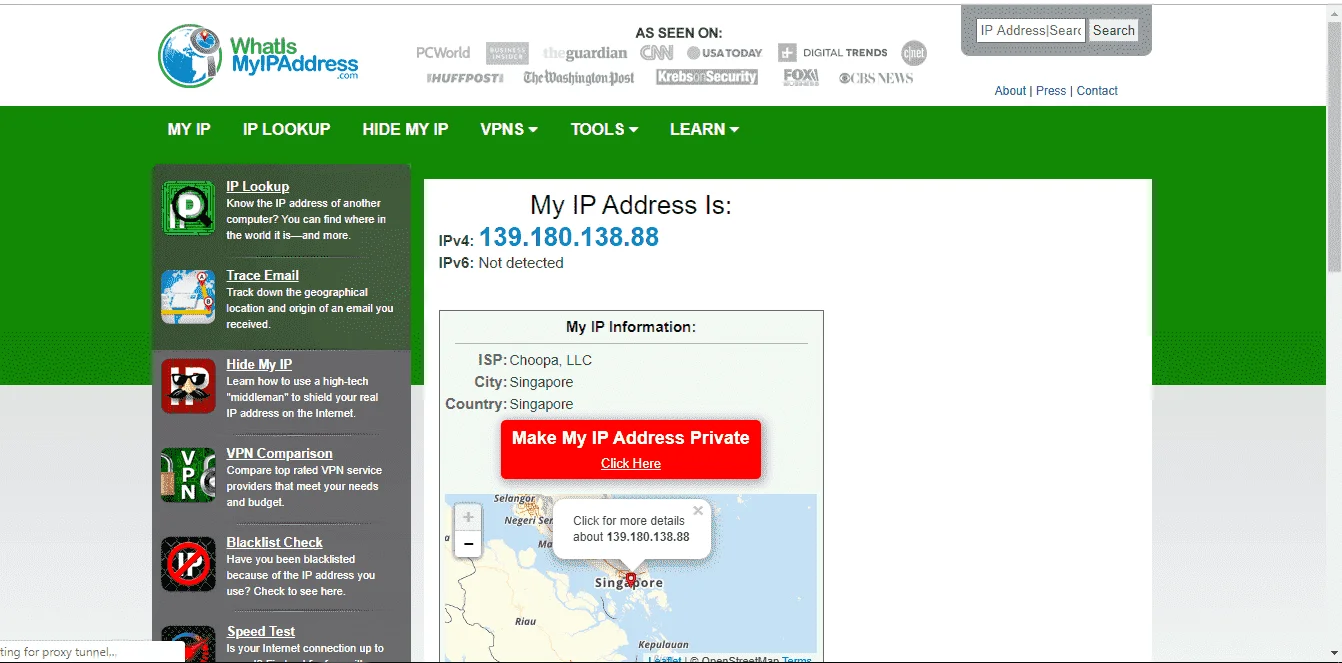The image size is (1342, 663).
Task: Open the VPN Comparison icon
Action: point(188,475)
